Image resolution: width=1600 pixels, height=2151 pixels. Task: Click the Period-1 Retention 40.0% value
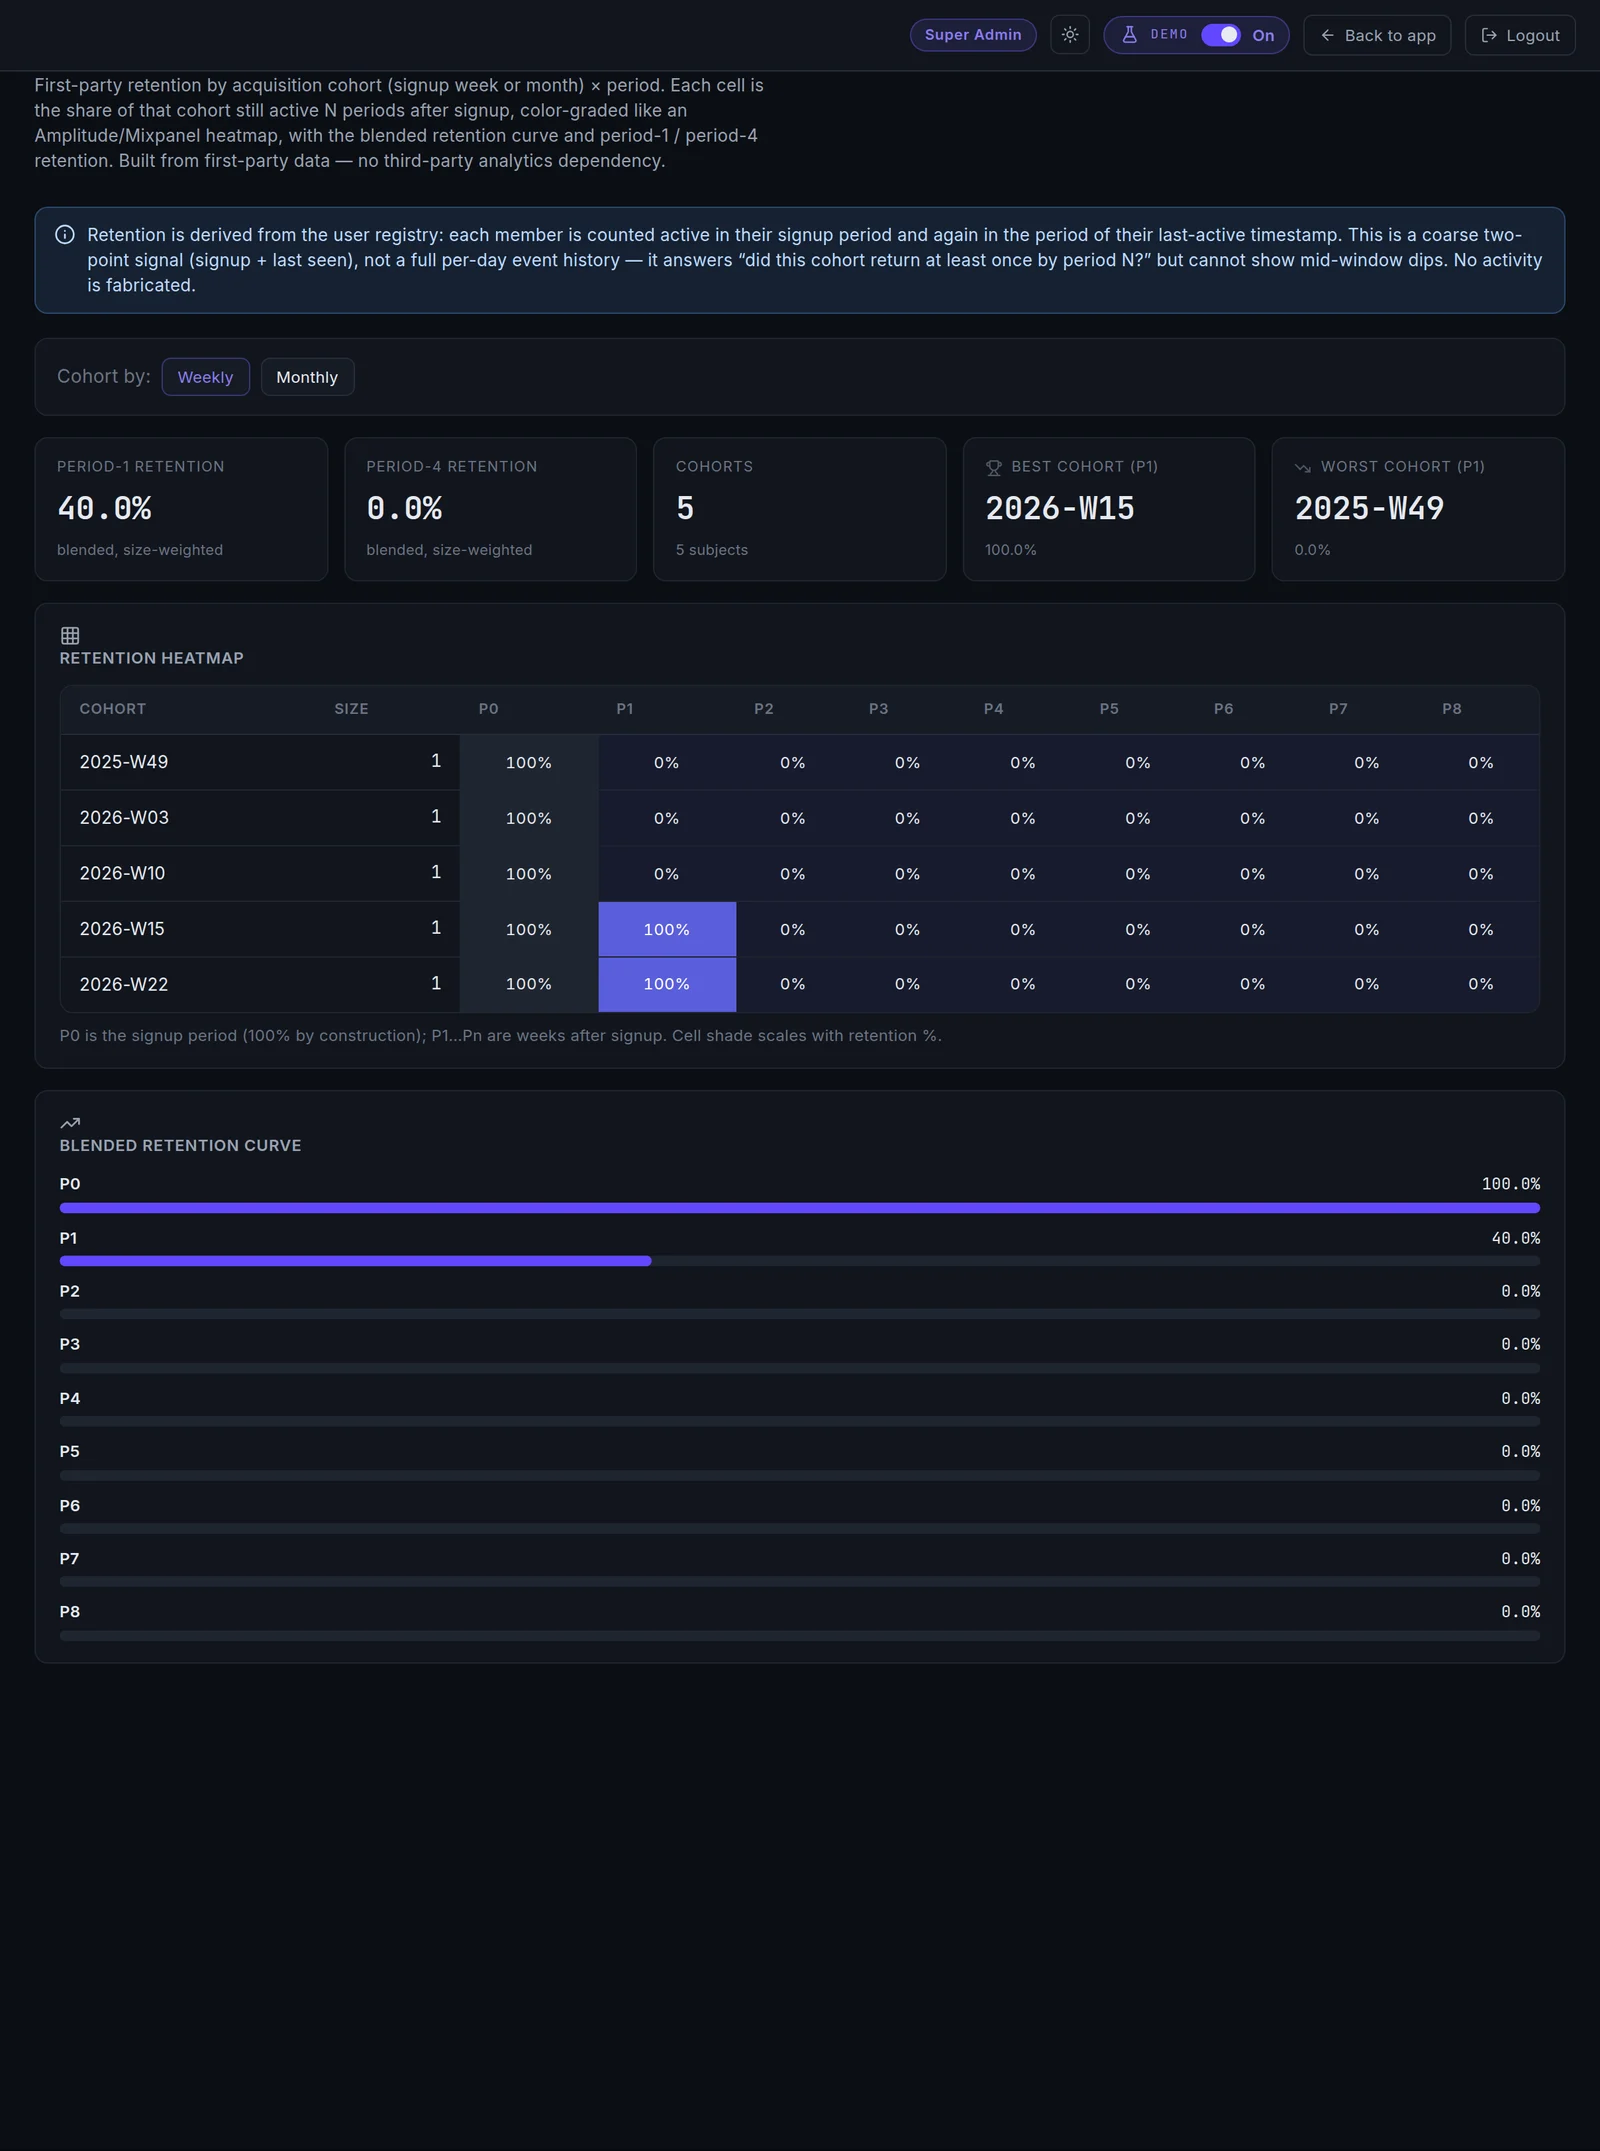(x=104, y=508)
